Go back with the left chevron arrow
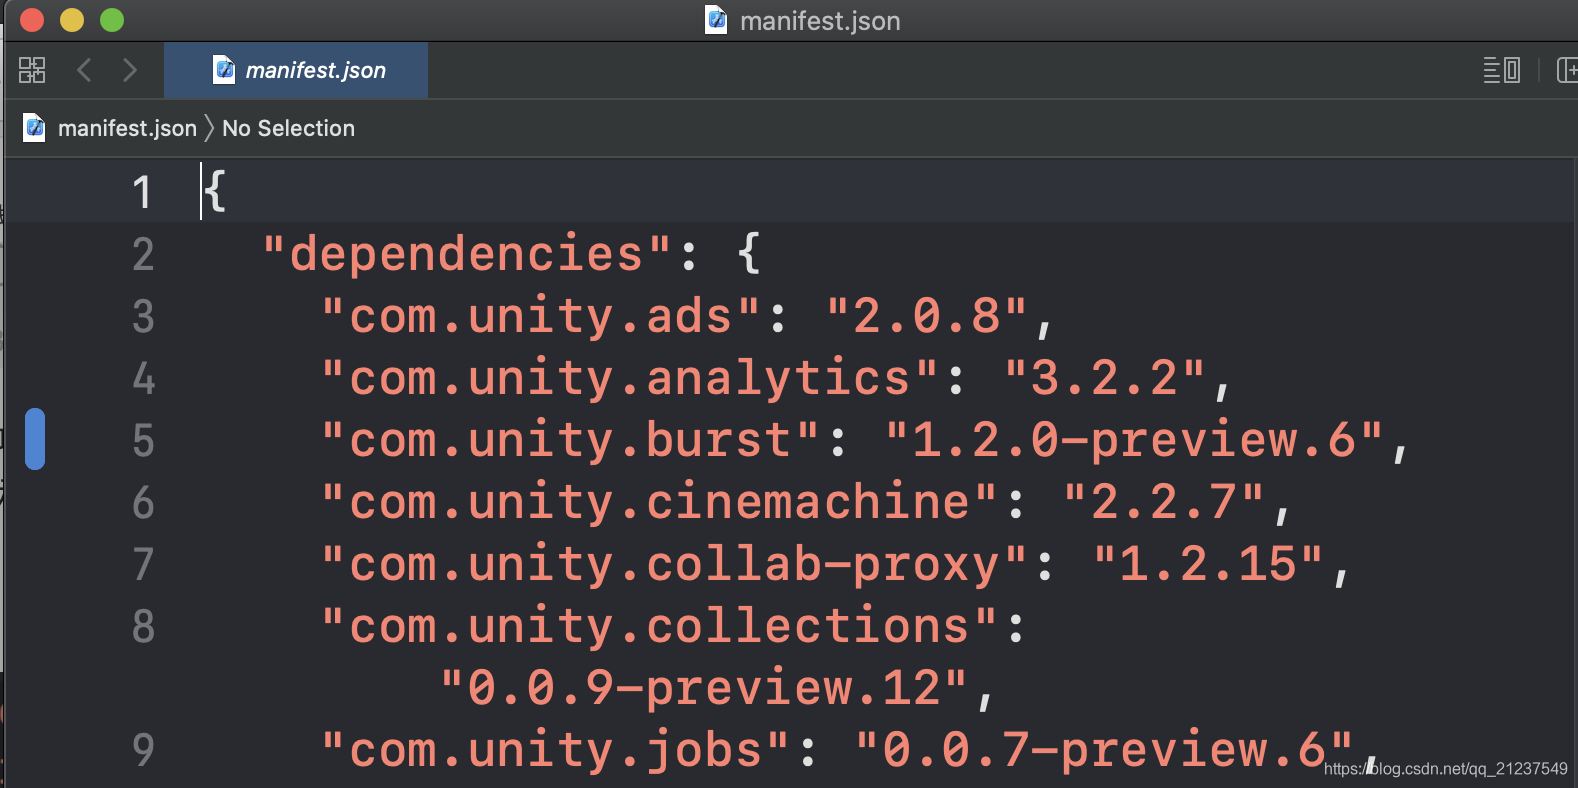Screen dimensions: 1578x788 (84, 70)
